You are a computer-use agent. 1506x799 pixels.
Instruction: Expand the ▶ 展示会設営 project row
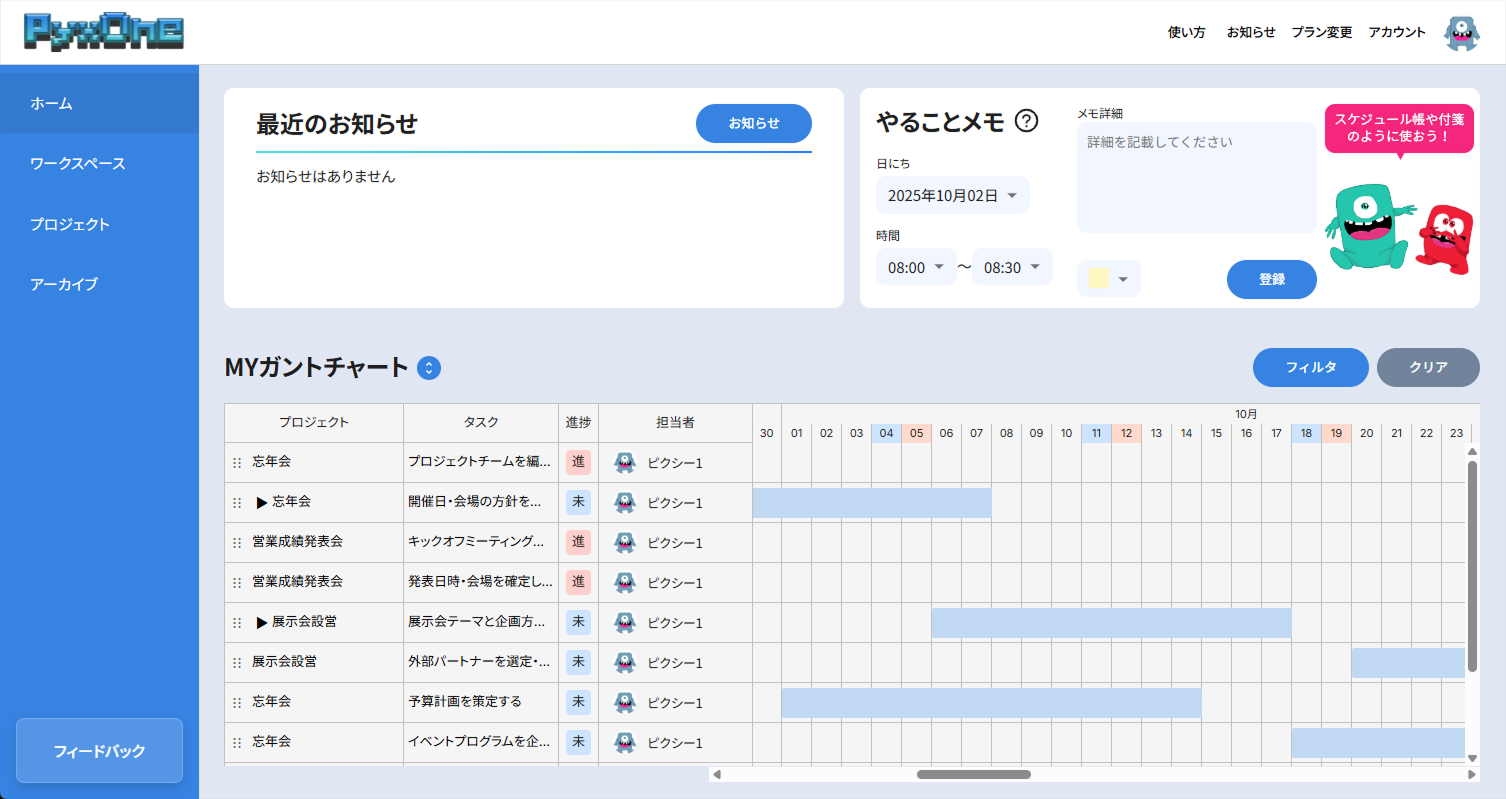(x=262, y=622)
